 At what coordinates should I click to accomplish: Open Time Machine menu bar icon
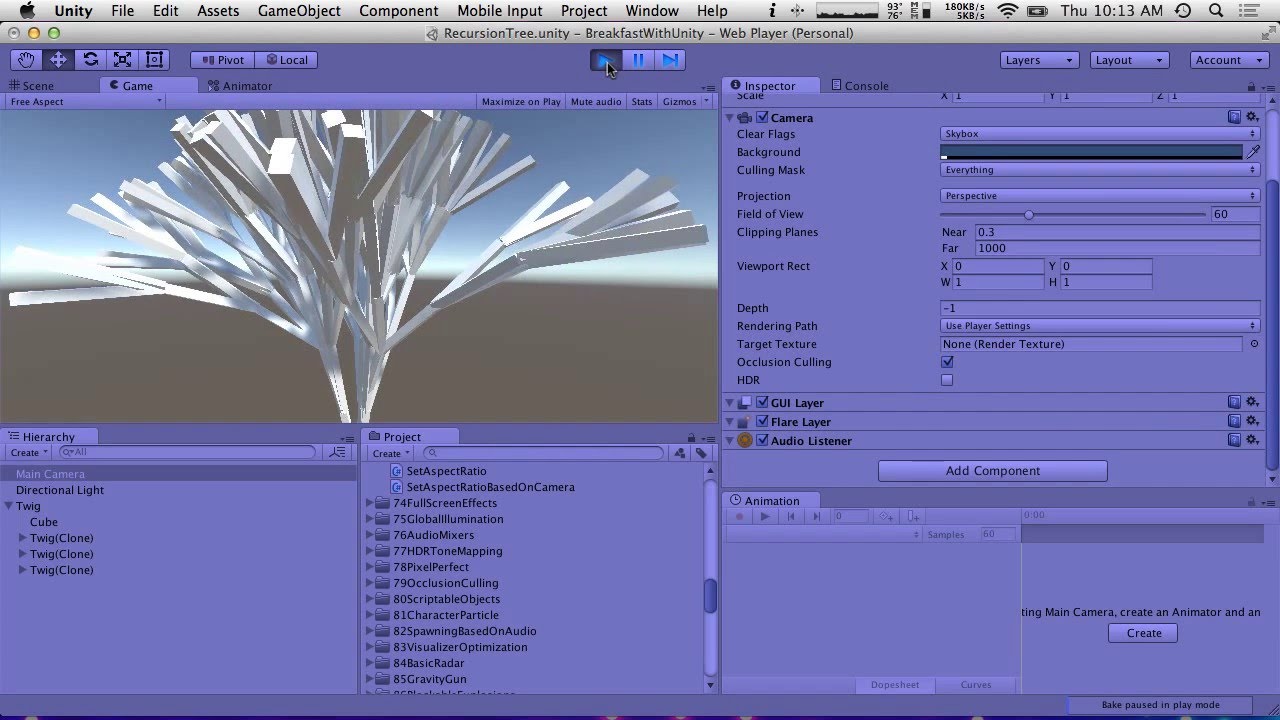pos(1183,11)
